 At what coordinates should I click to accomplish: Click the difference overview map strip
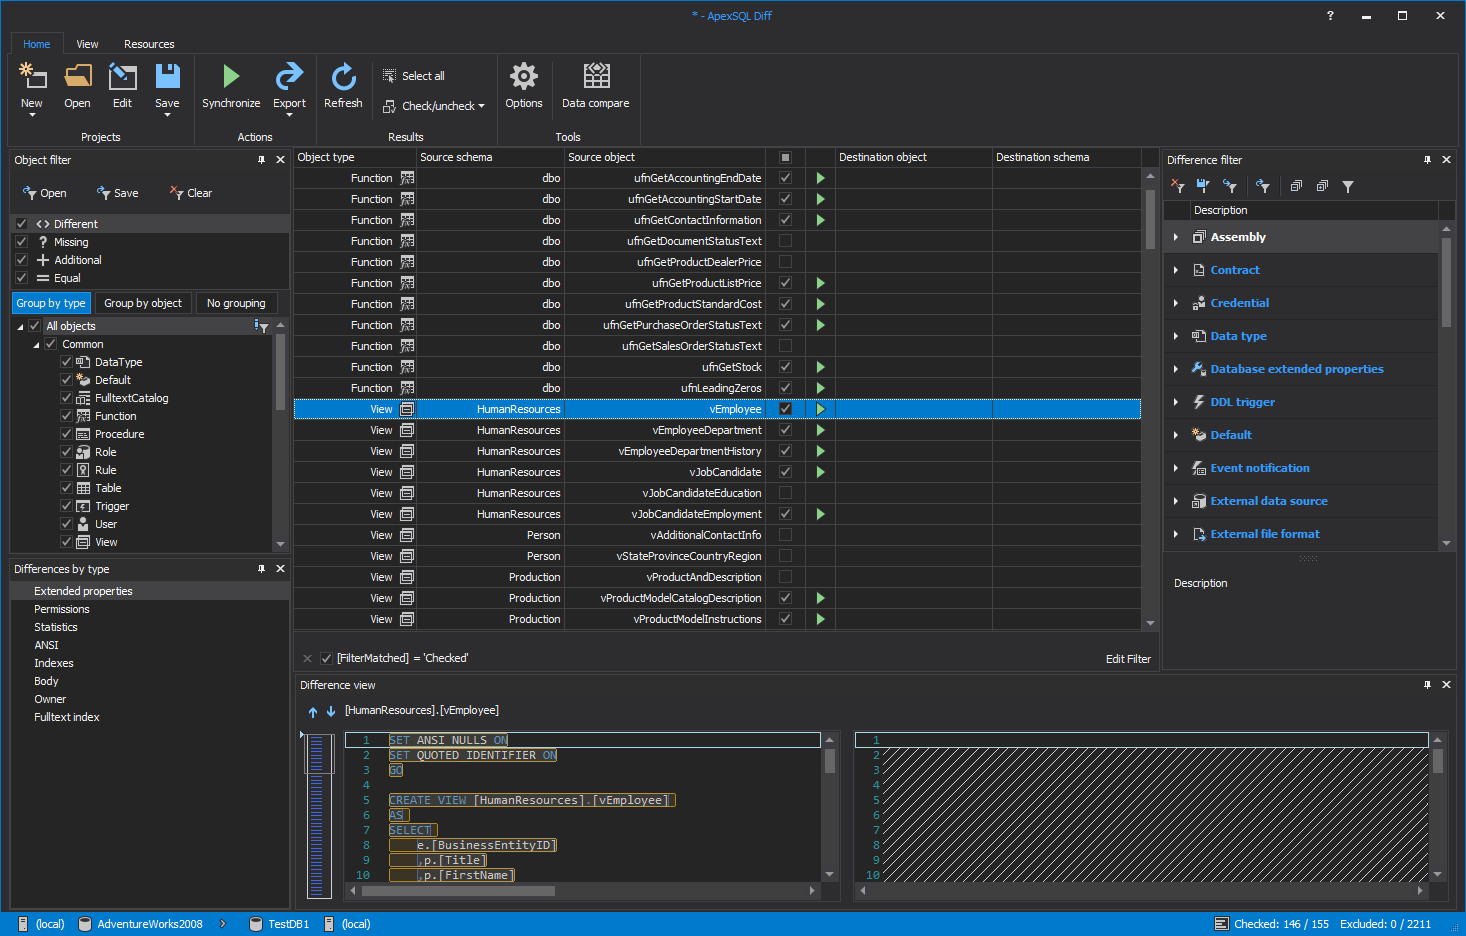click(319, 816)
